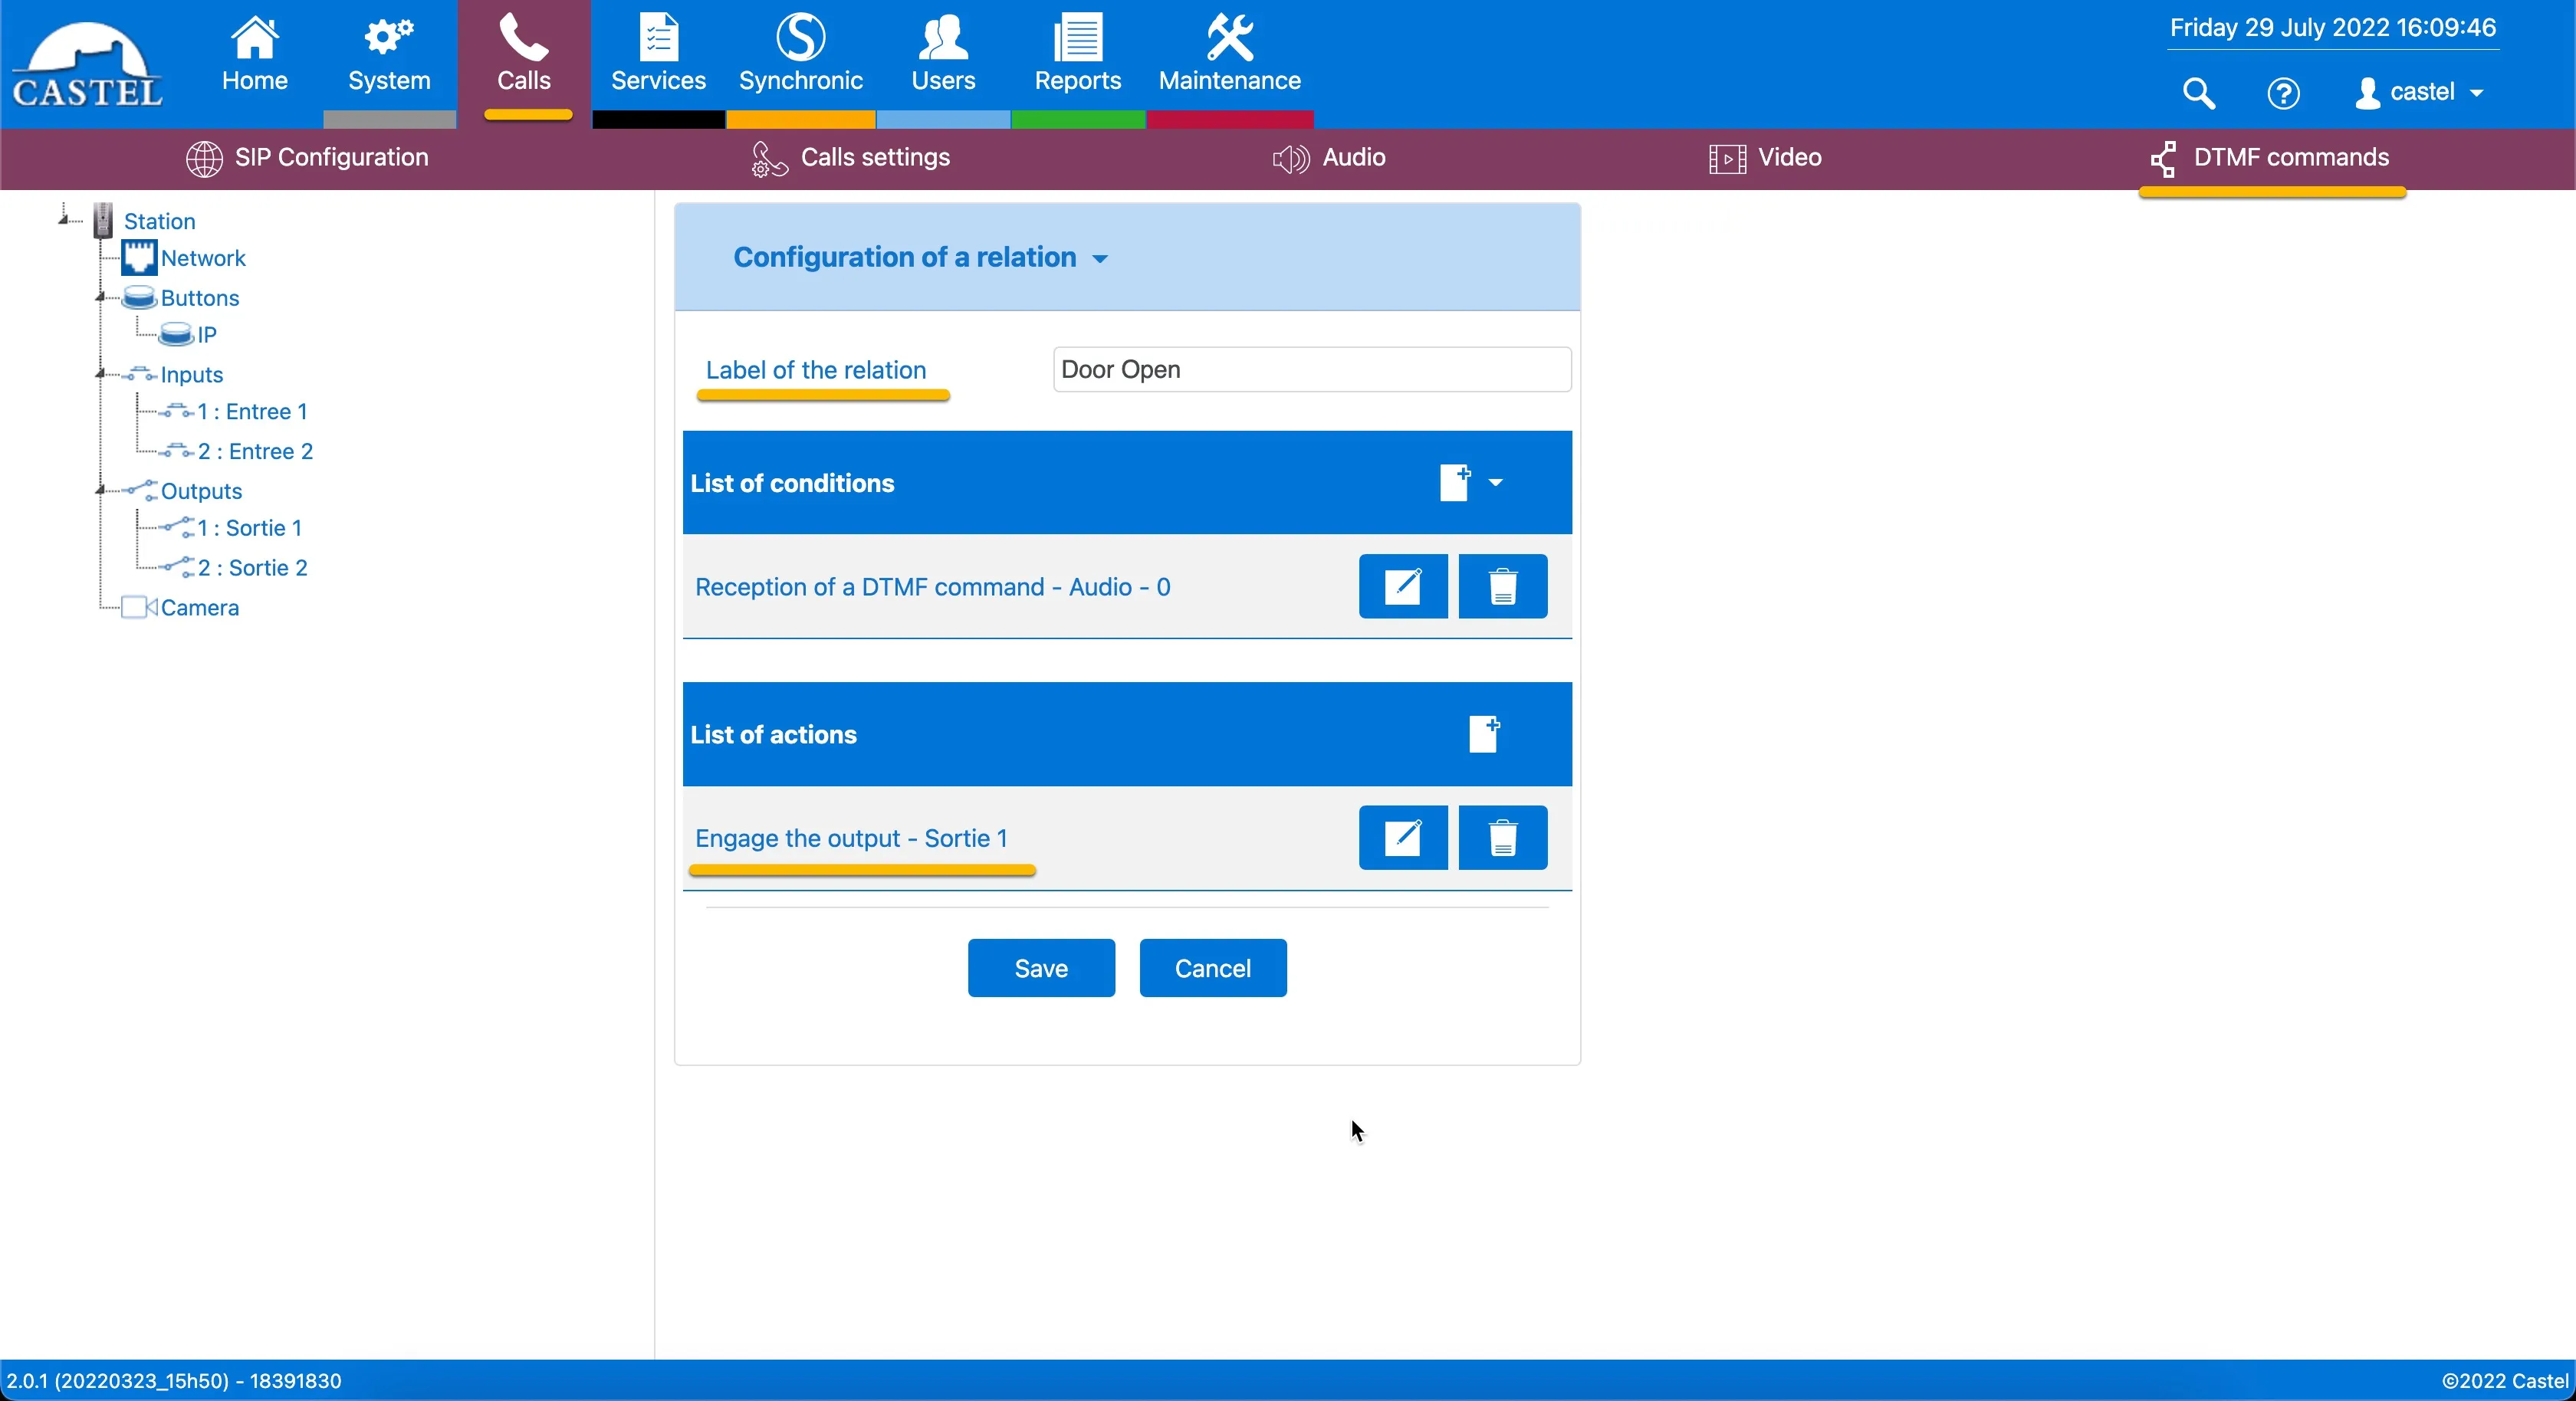Switch to Calls settings tab
The height and width of the screenshot is (1401, 2576).
850,157
